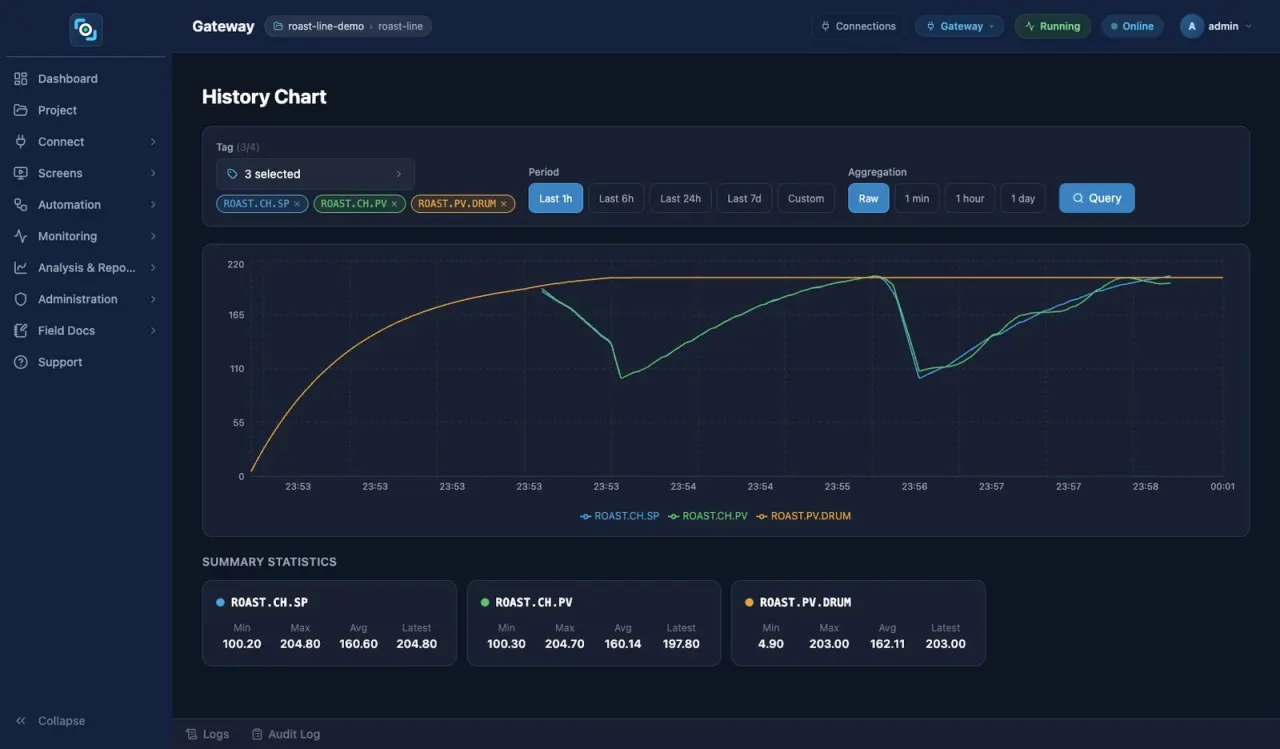Select the Last 7d period
The height and width of the screenshot is (749, 1280).
744,198
